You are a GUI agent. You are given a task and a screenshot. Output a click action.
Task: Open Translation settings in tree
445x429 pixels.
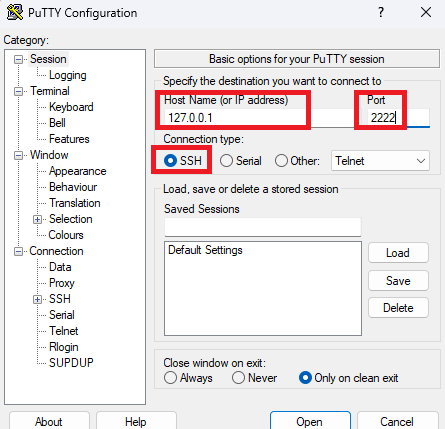point(75,203)
